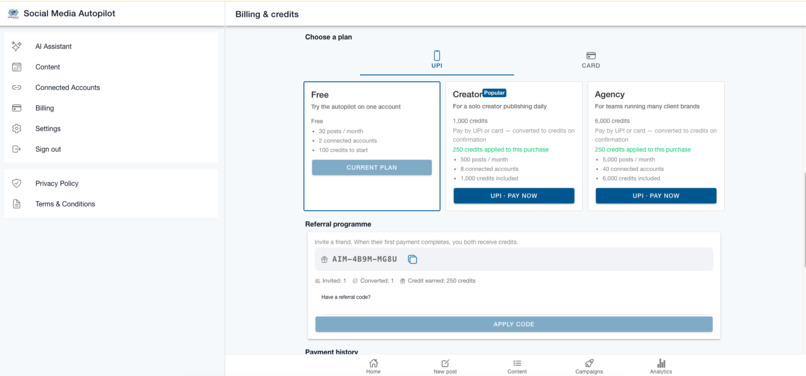The height and width of the screenshot is (376, 806).
Task: Switch to the UPI payment tab
Action: point(437,61)
